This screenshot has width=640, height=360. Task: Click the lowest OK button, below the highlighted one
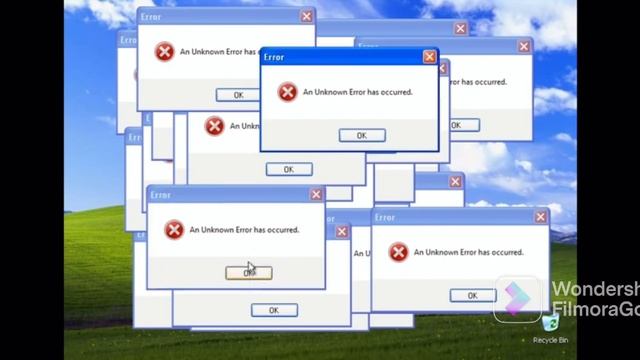tap(274, 310)
